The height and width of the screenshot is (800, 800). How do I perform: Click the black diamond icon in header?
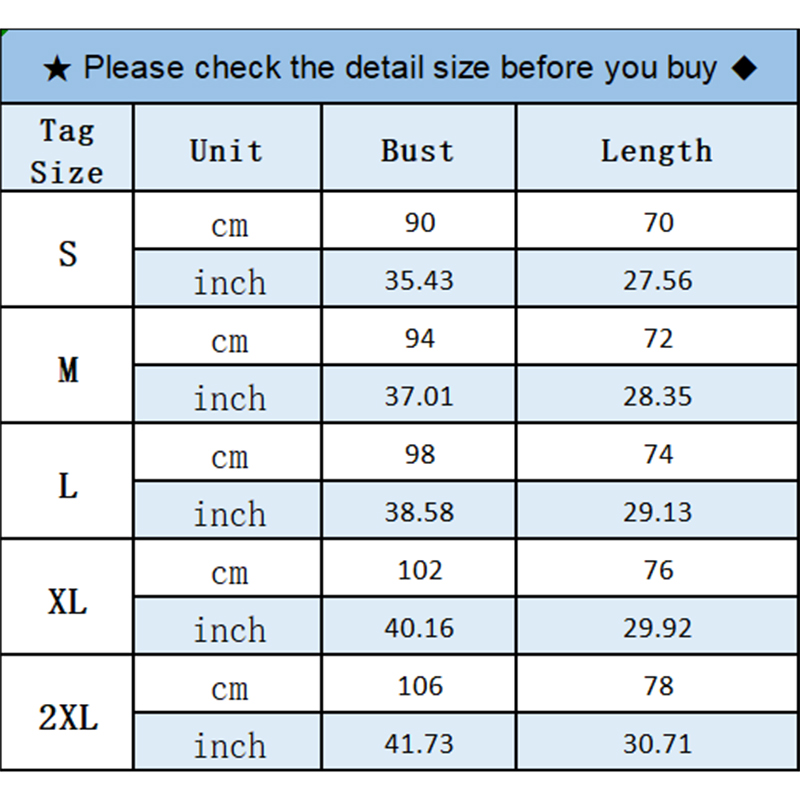743,68
